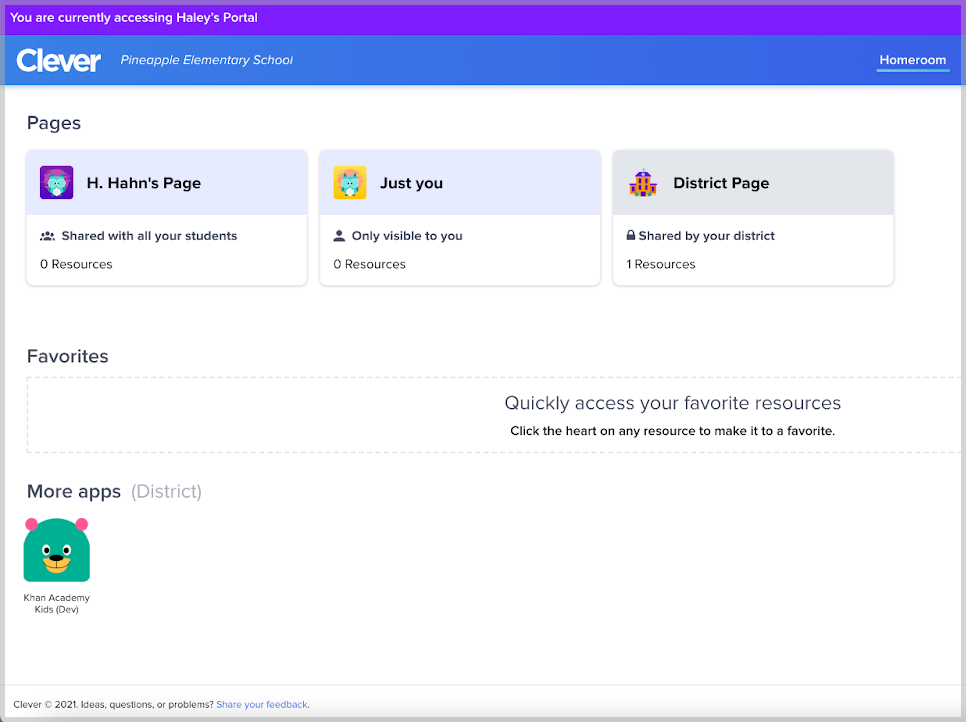Open the District Page title

721,183
